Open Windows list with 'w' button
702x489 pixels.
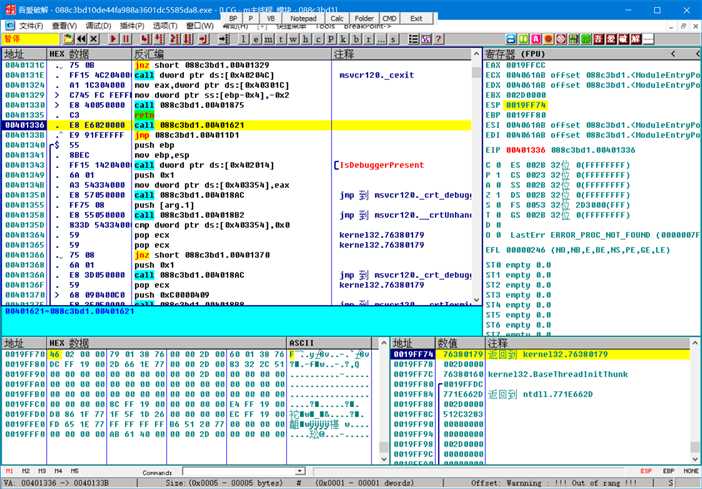click(x=293, y=39)
